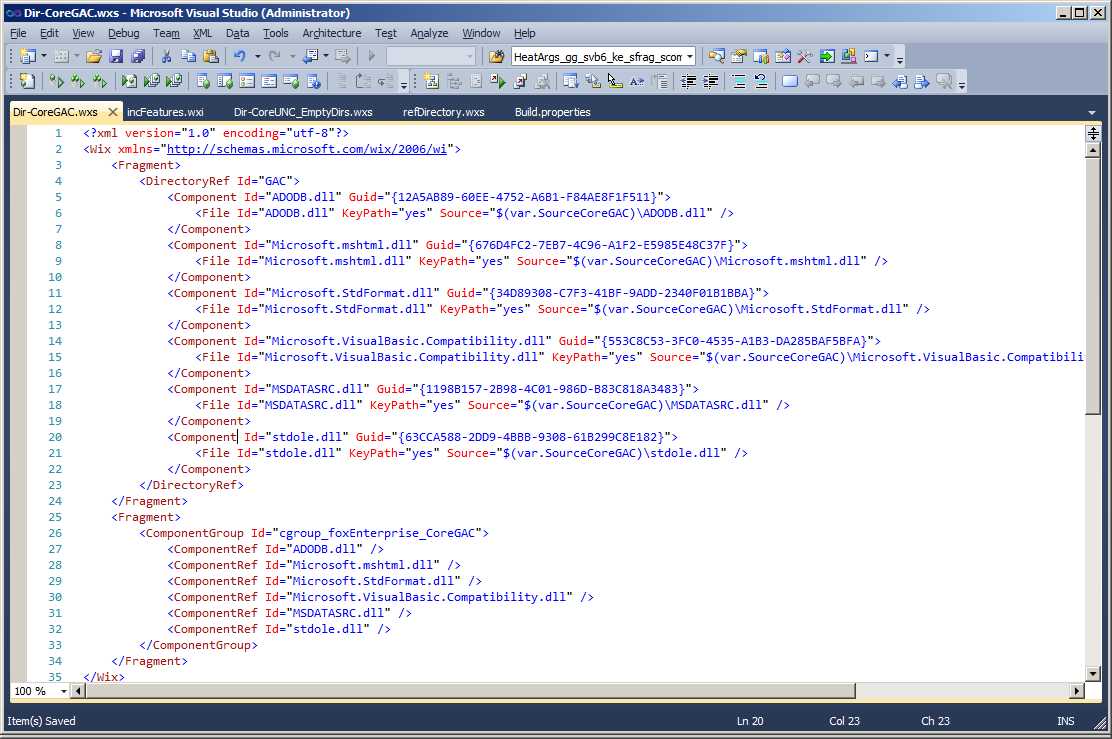Click the Navigate Backward icon
The width and height of the screenshot is (1112, 739).
310,56
